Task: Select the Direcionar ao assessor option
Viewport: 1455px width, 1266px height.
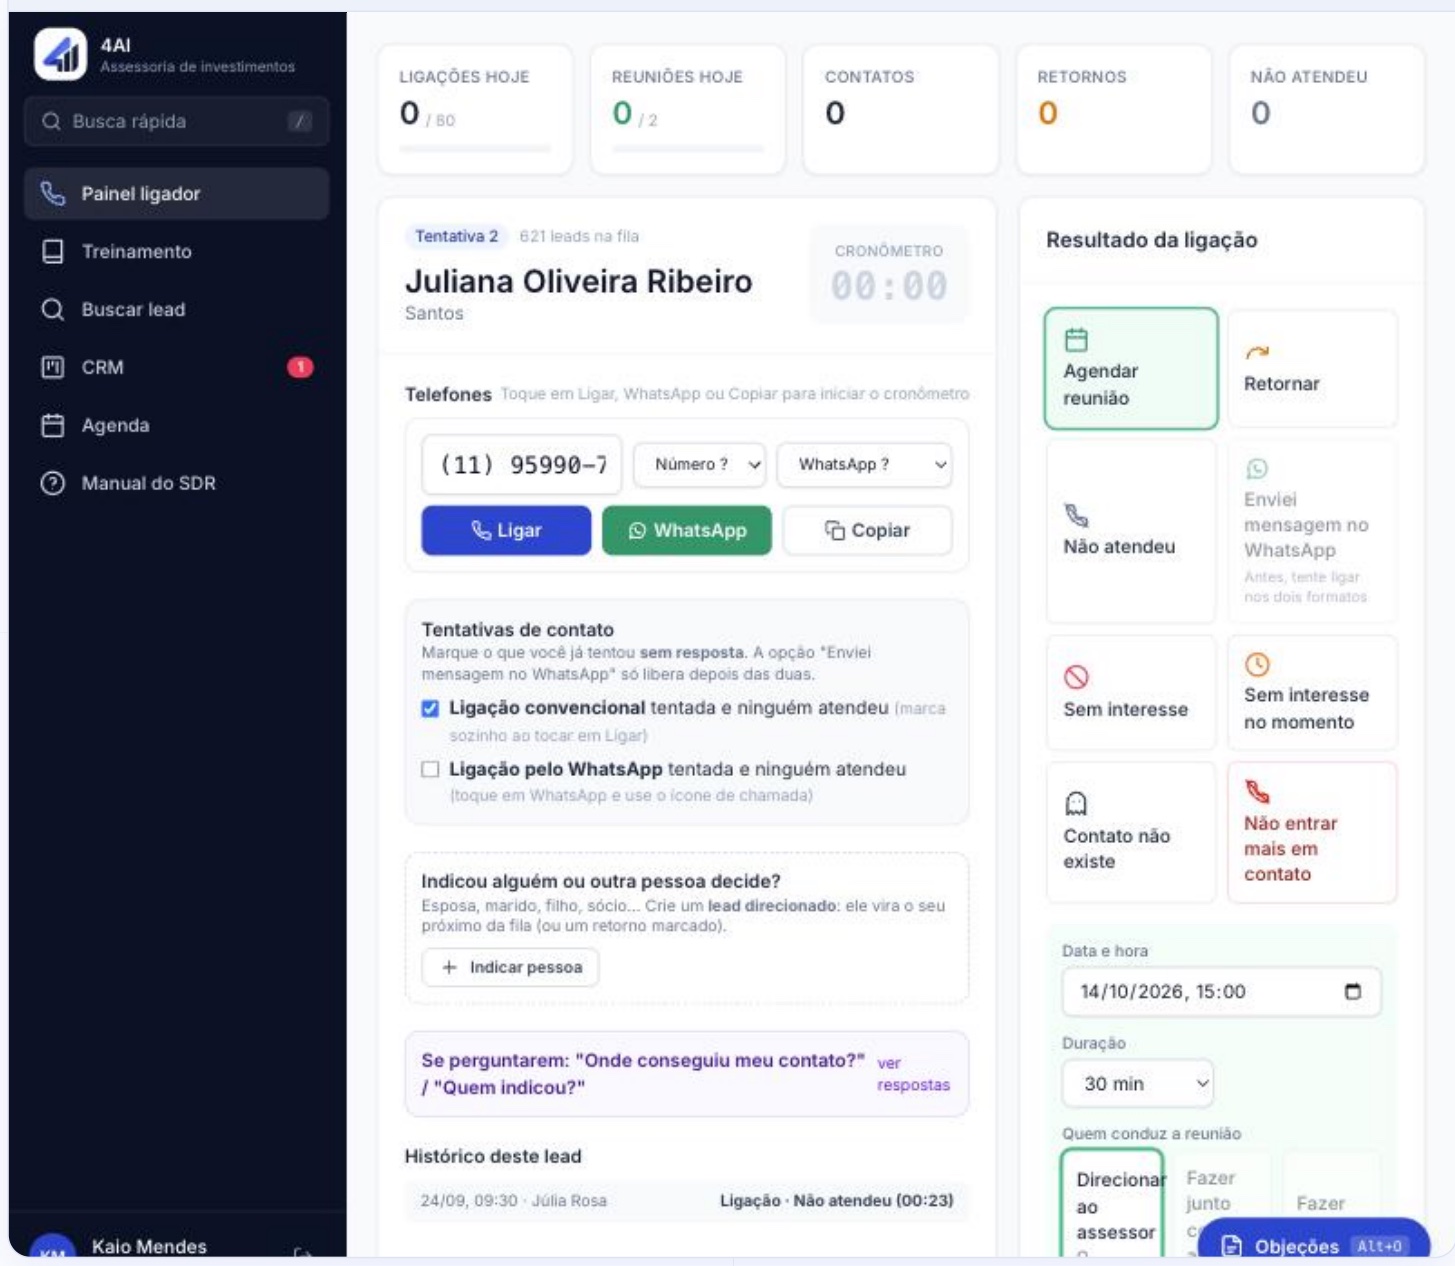Action: [x=1112, y=1204]
